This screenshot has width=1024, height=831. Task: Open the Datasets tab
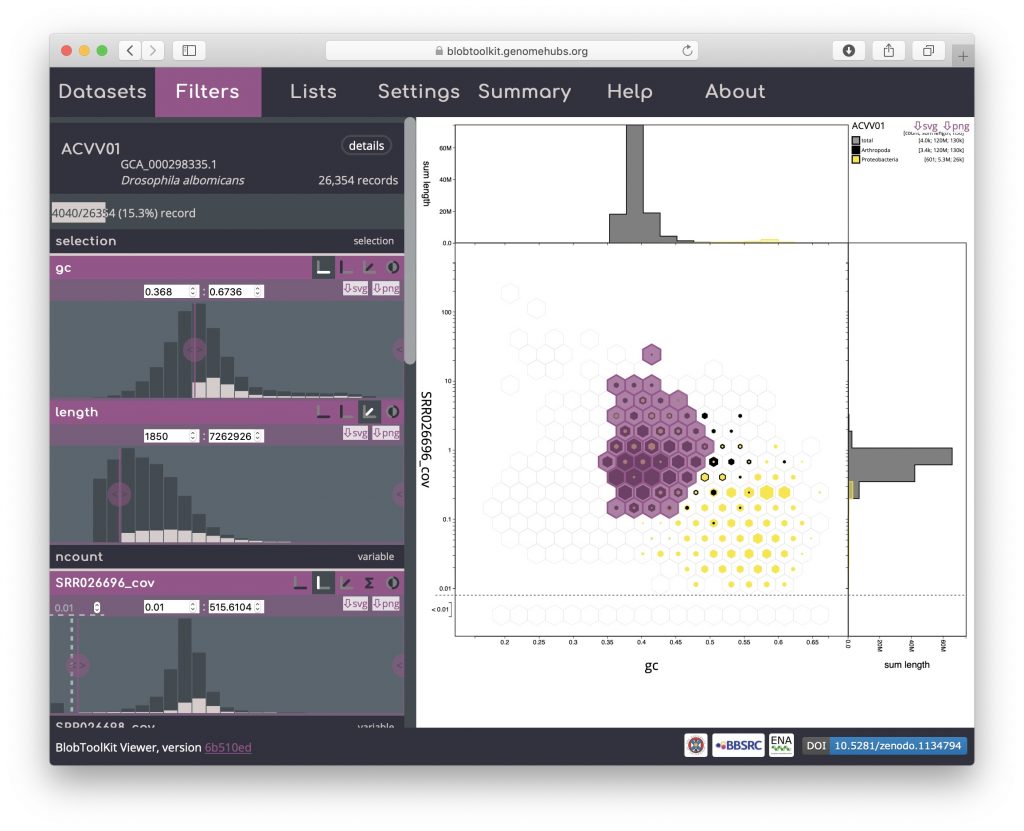click(102, 92)
